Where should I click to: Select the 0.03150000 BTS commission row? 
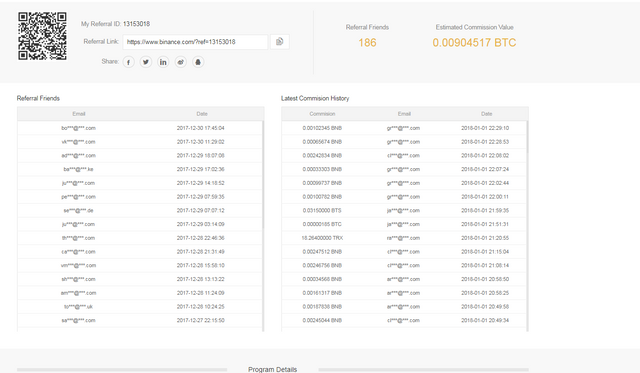(x=404, y=211)
